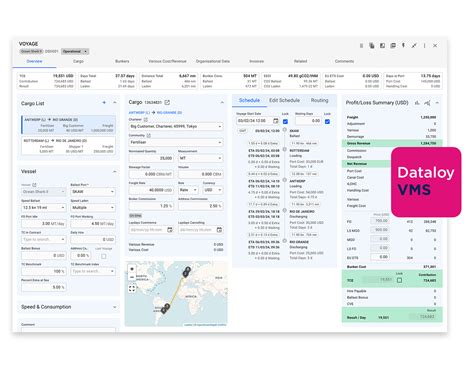The height and width of the screenshot is (370, 474).
Task: Open the Speed Laden Multiple dropdown
Action: pos(93,208)
